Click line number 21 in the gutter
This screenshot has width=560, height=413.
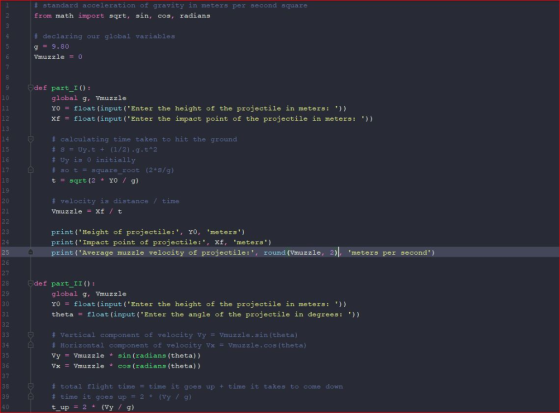[x=6, y=212]
